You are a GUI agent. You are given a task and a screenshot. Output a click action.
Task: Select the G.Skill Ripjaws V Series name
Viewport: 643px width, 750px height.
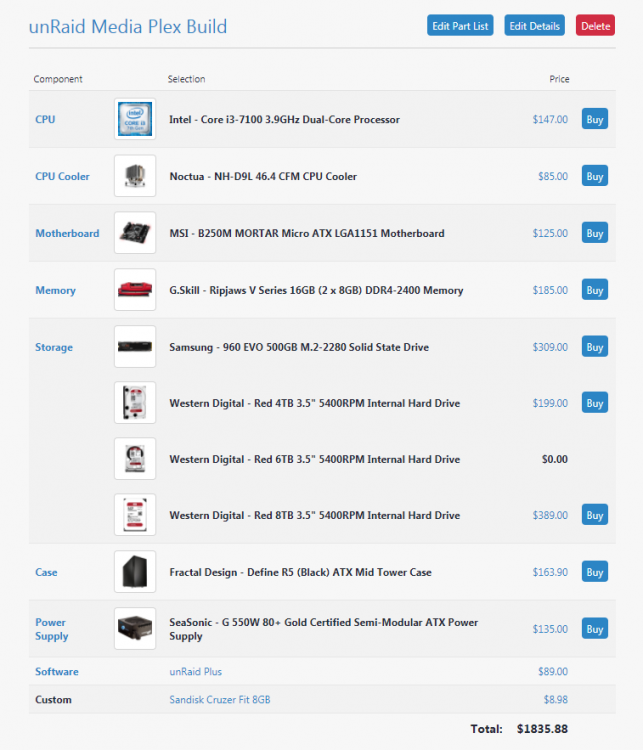click(316, 290)
